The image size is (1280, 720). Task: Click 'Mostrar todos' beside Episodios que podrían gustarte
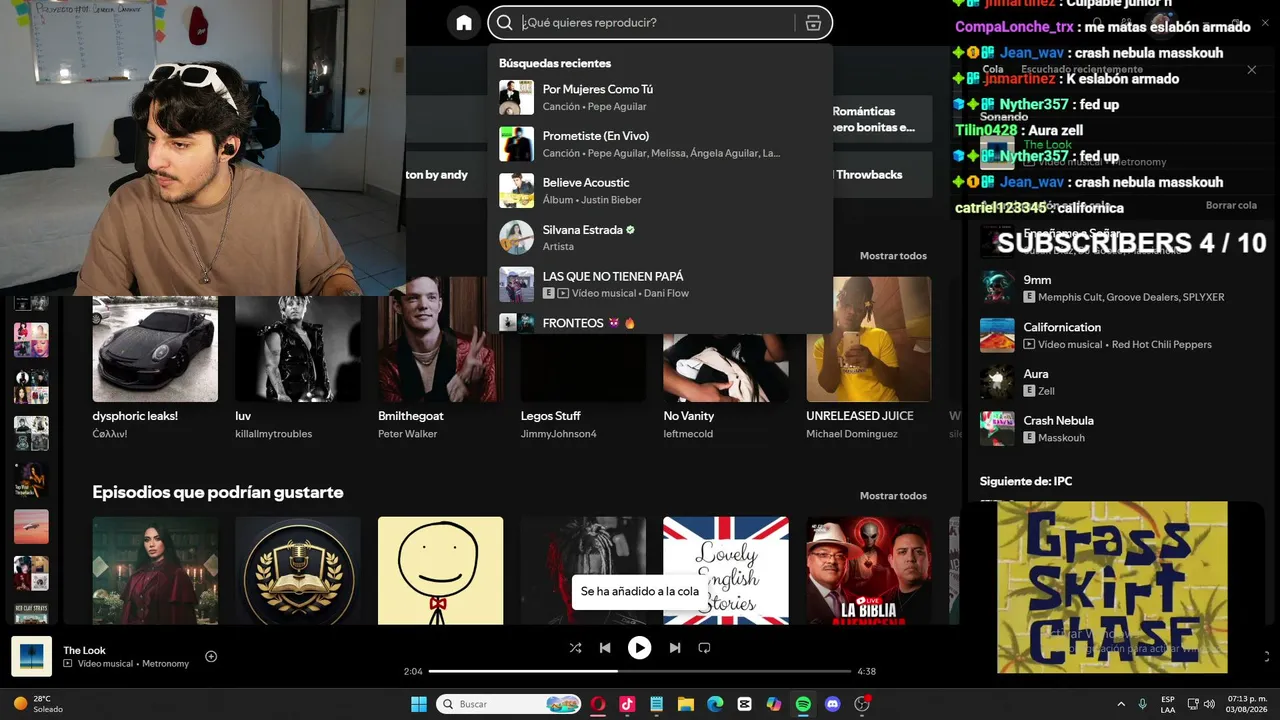893,496
